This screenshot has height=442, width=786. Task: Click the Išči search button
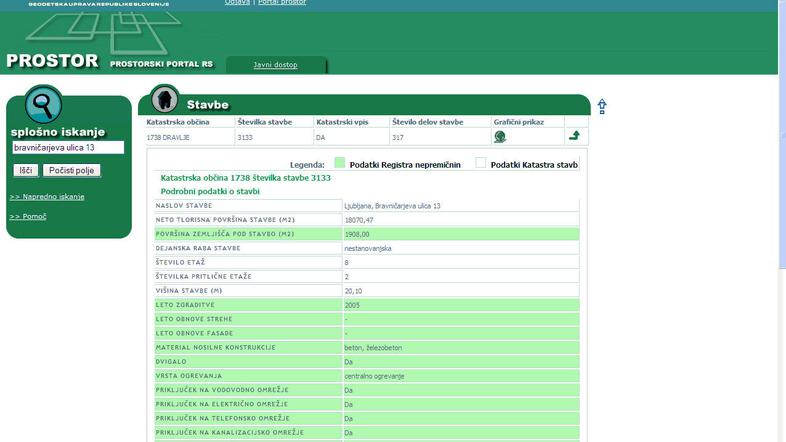pyautogui.click(x=26, y=171)
